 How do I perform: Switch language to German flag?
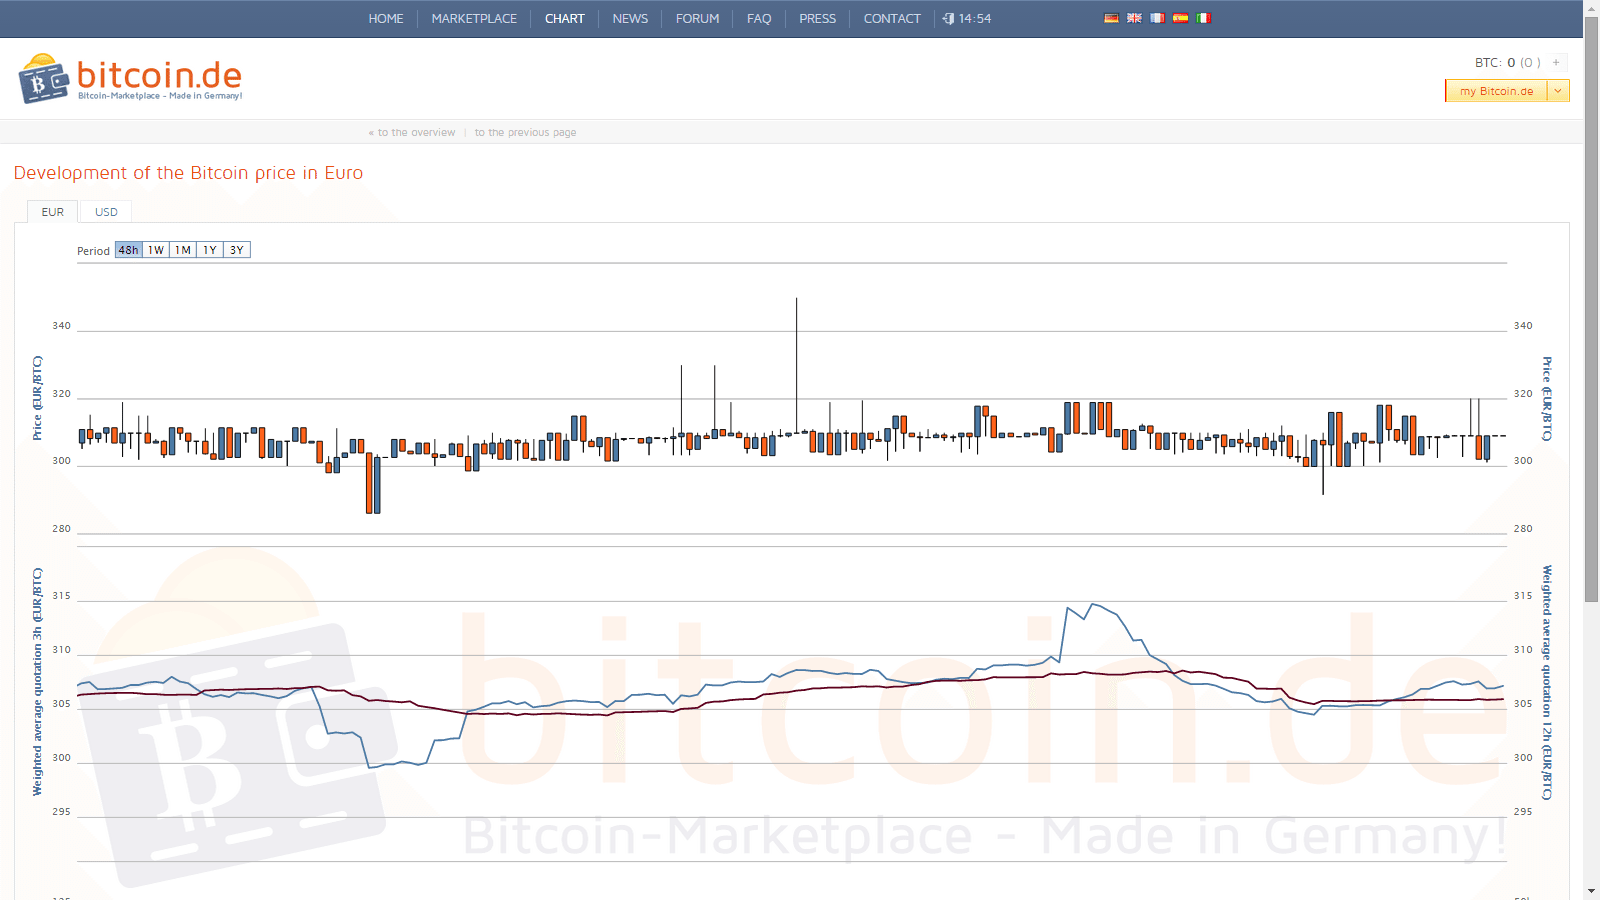(1111, 18)
